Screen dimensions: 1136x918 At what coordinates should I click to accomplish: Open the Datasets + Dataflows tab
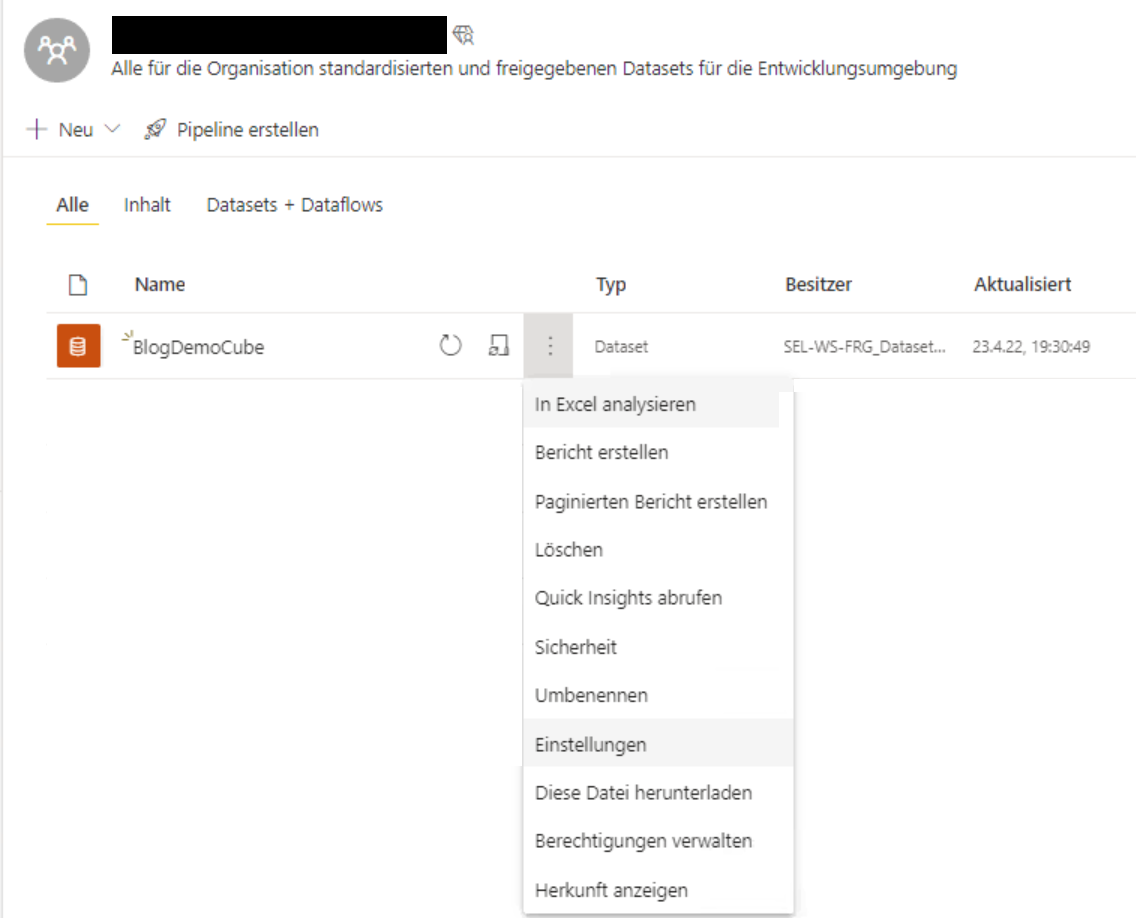click(x=295, y=205)
